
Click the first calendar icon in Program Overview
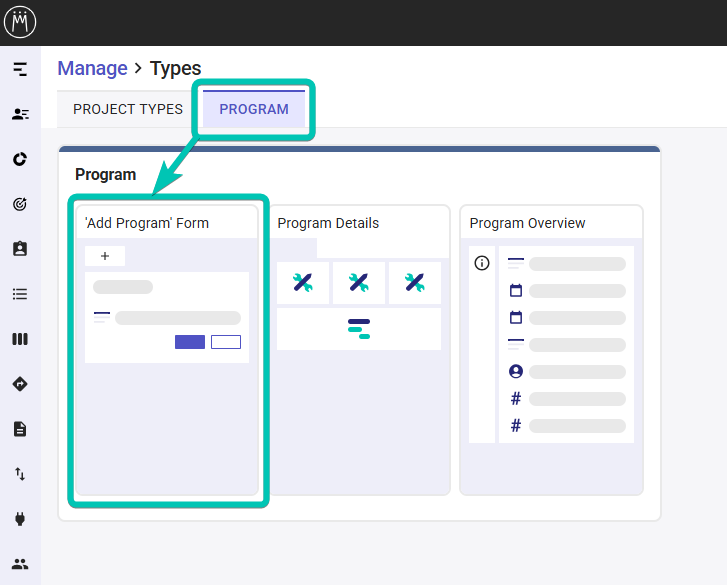click(x=516, y=291)
